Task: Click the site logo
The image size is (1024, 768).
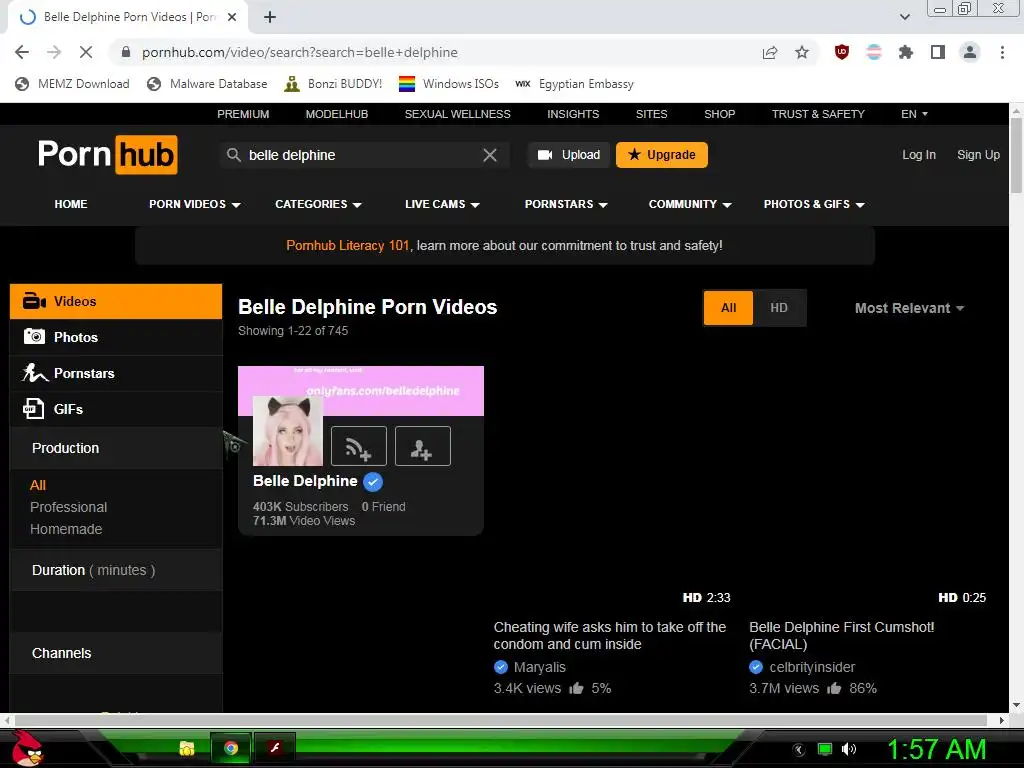Action: tap(108, 155)
